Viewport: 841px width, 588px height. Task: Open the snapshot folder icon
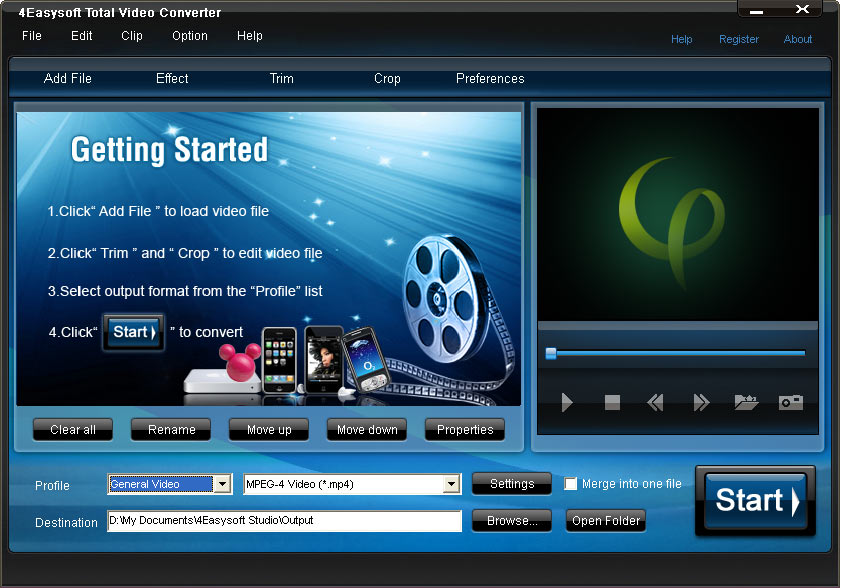[x=746, y=403]
